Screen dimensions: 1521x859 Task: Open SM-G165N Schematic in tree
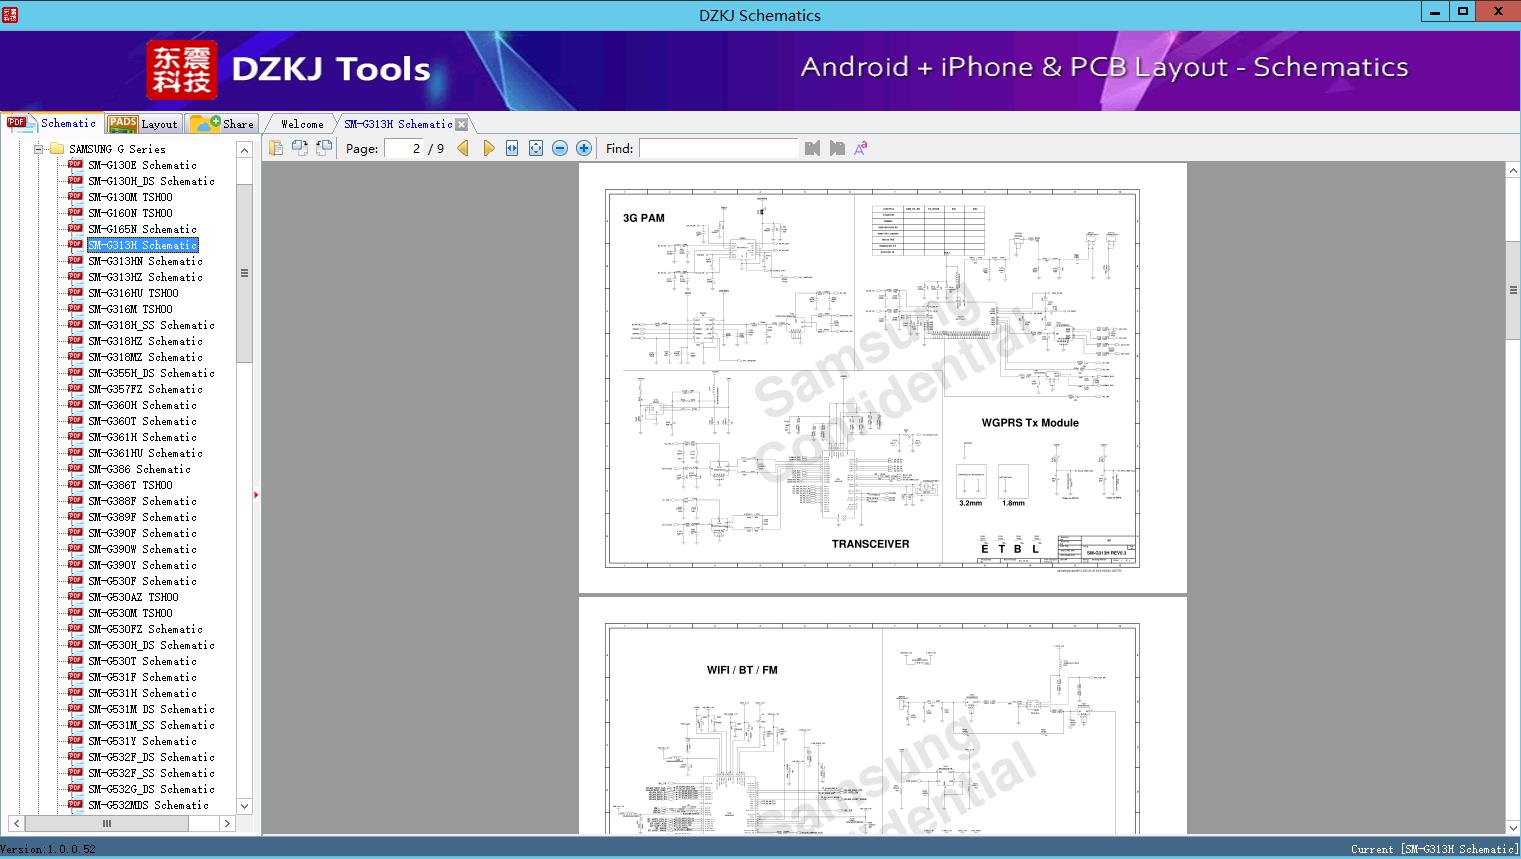[x=142, y=229]
